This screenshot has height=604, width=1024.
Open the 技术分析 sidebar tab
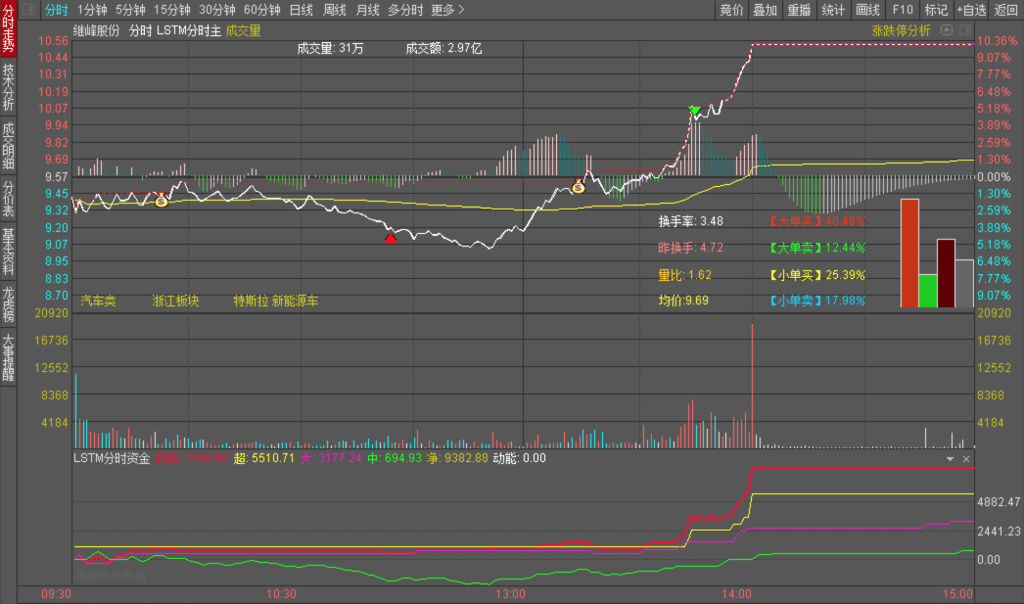[9, 88]
